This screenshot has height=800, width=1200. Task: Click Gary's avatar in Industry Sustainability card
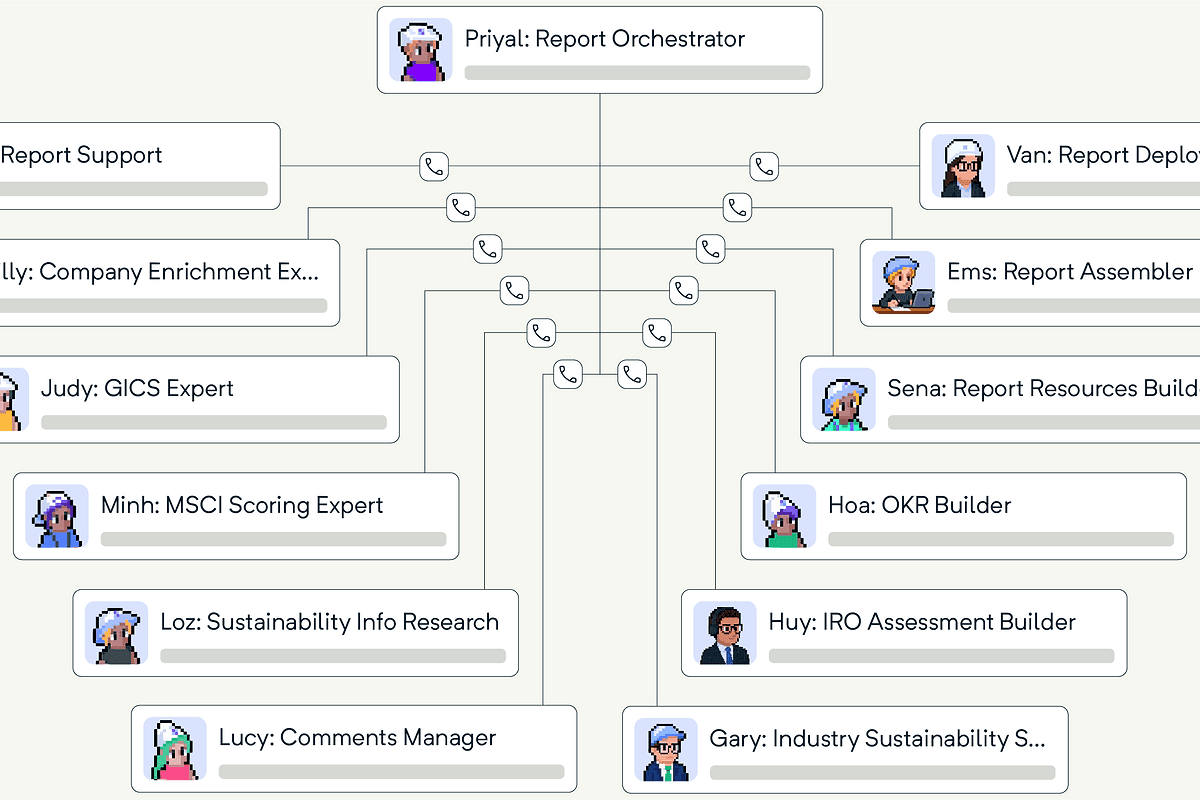coord(665,750)
